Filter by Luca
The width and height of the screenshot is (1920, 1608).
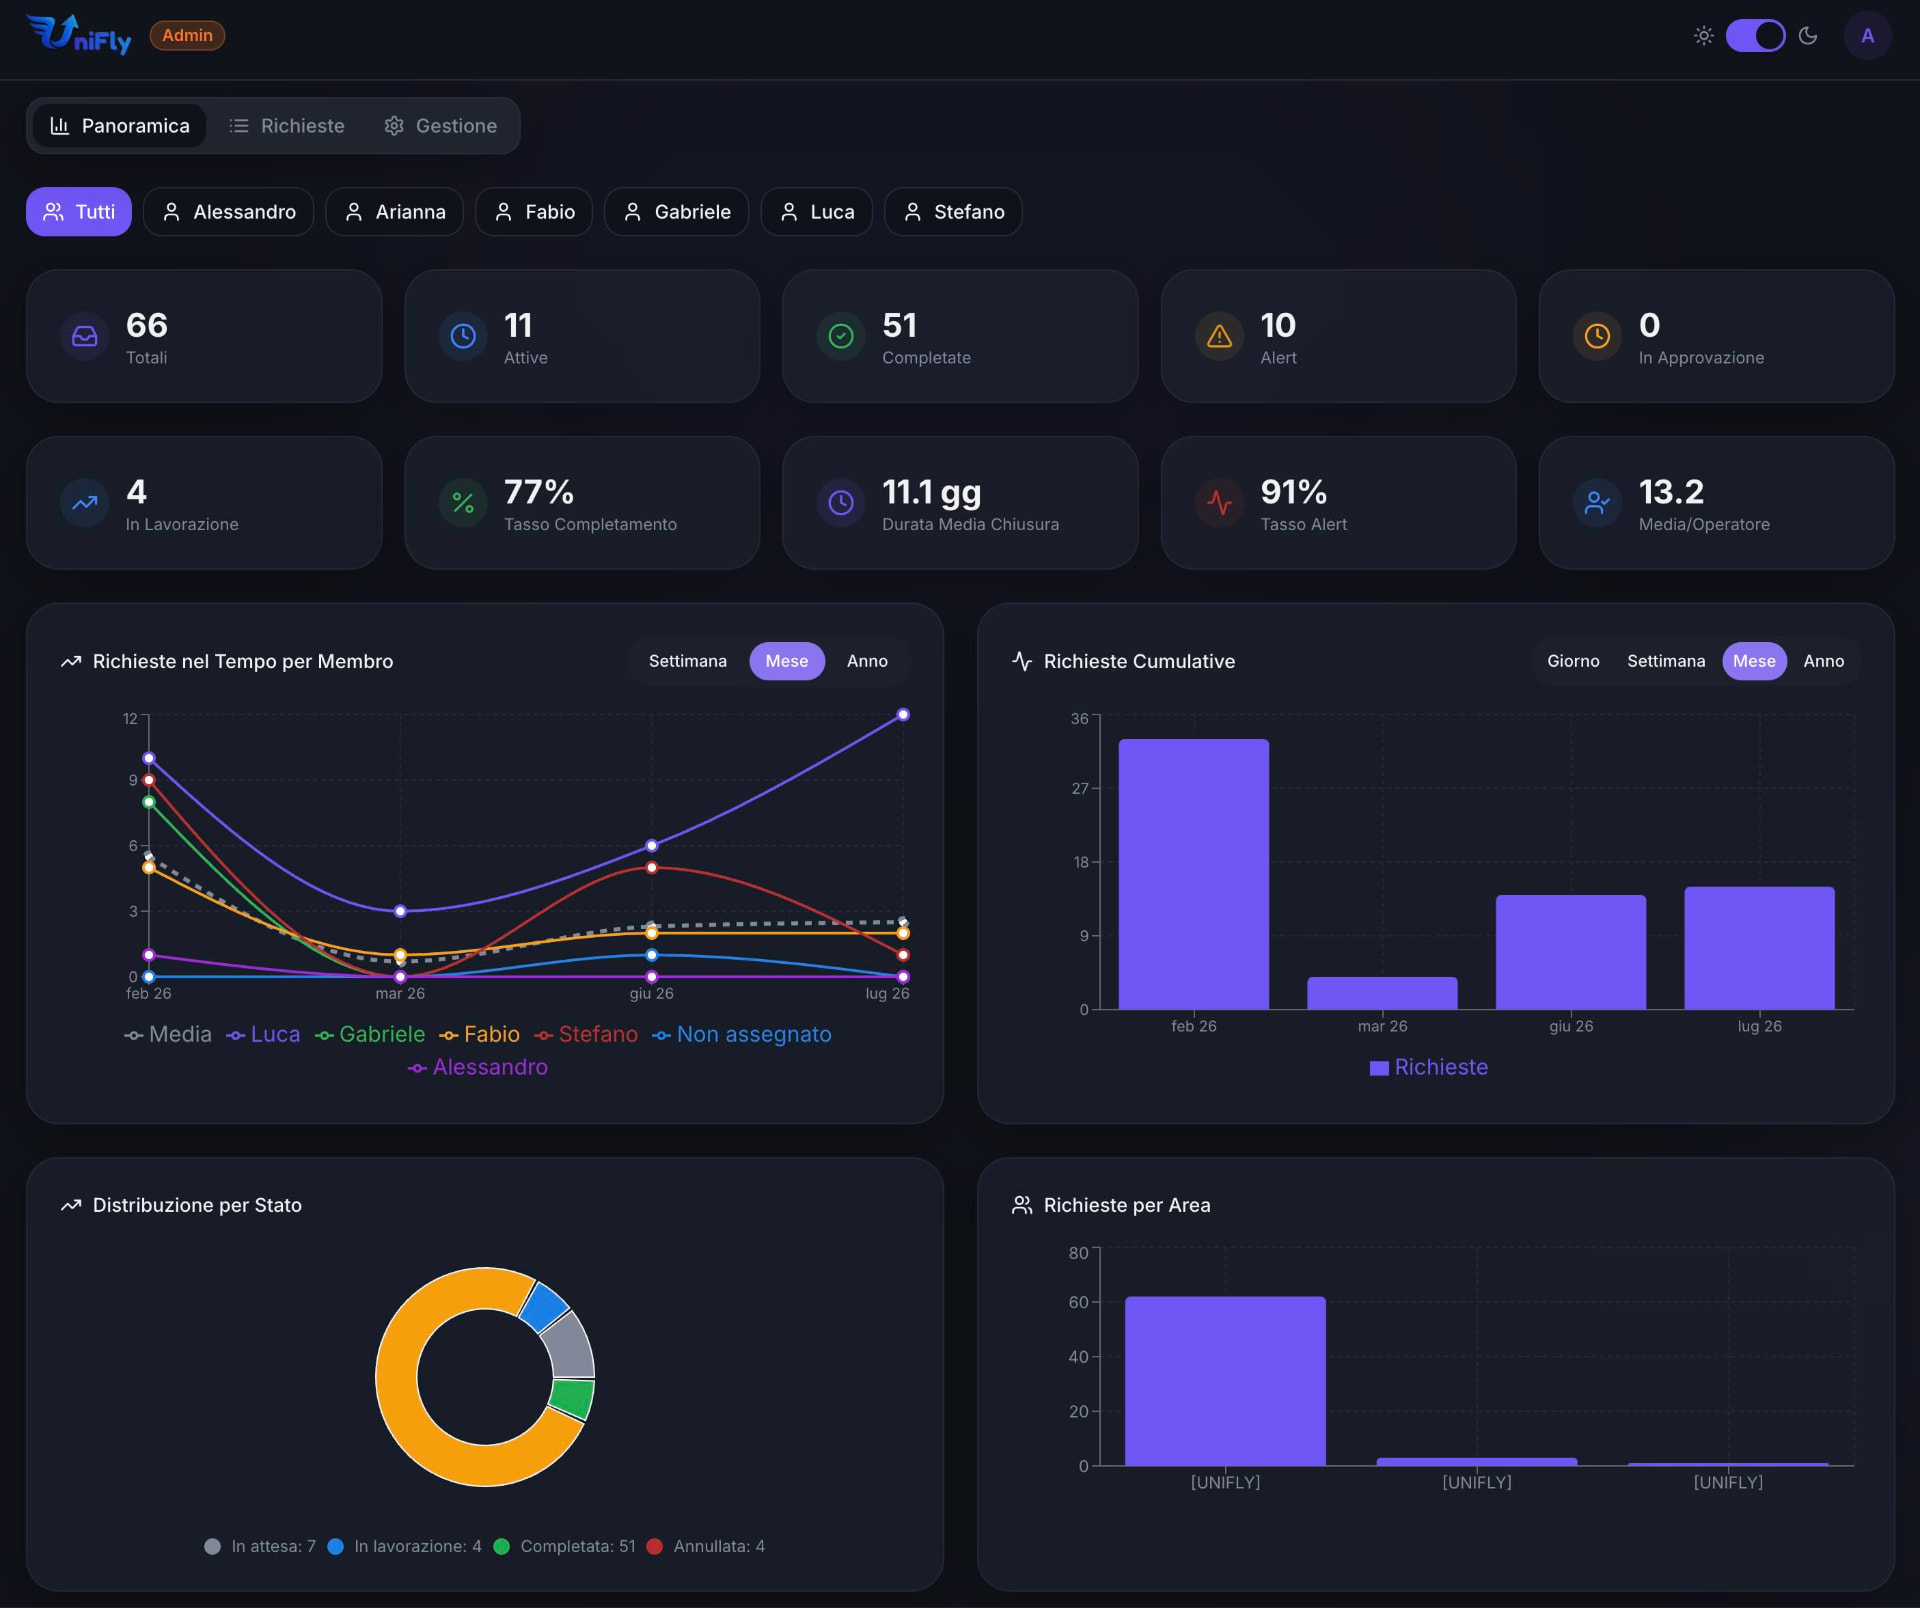817,212
